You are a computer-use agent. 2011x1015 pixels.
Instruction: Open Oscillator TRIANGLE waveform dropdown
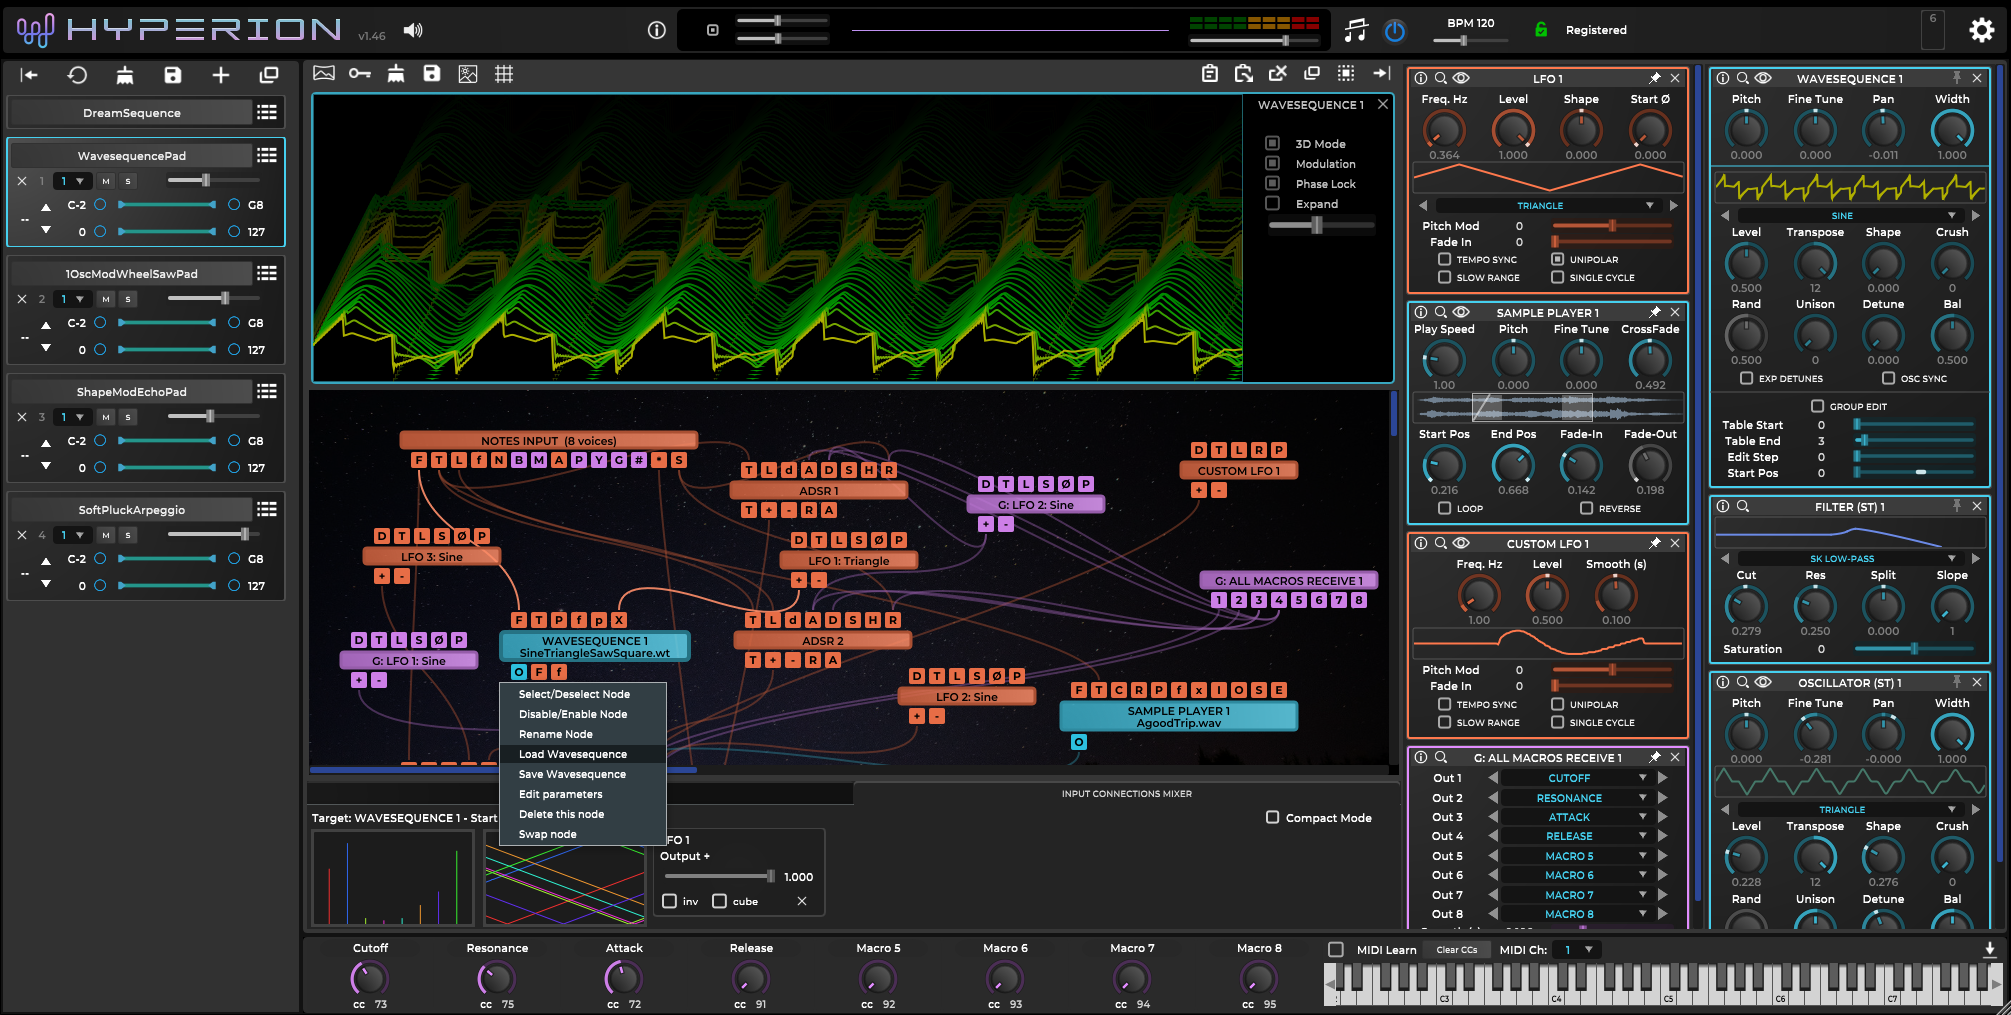coord(1849,809)
